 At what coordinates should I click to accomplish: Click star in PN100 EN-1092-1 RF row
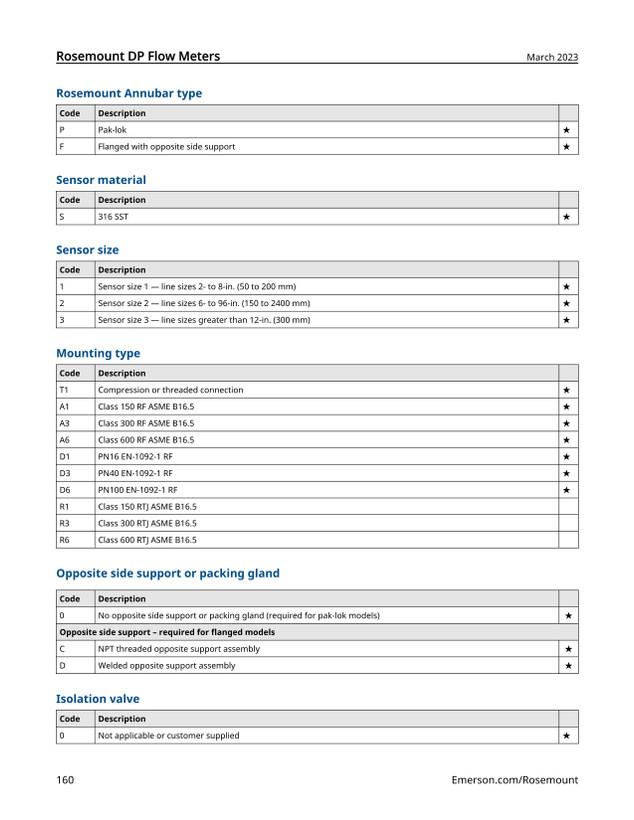point(567,490)
